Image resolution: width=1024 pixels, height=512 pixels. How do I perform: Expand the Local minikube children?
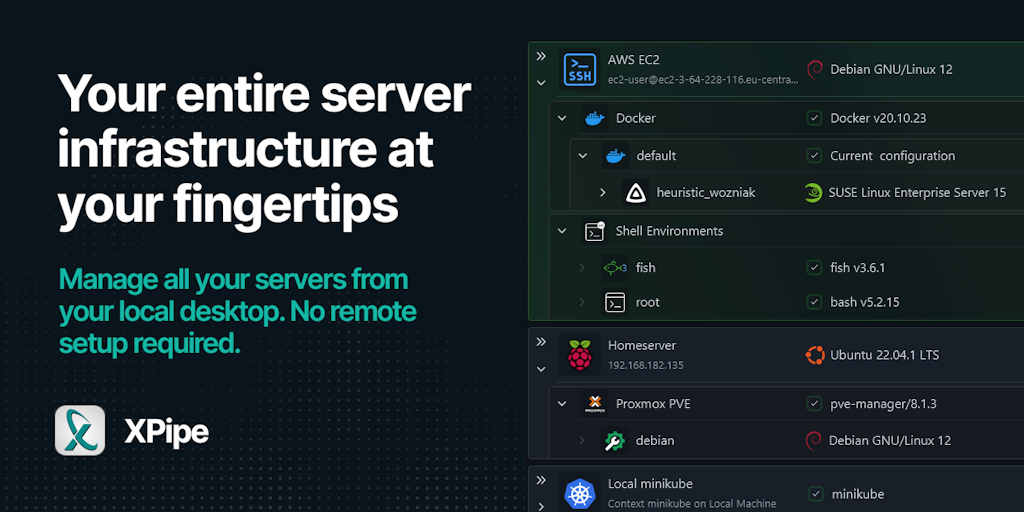click(541, 506)
